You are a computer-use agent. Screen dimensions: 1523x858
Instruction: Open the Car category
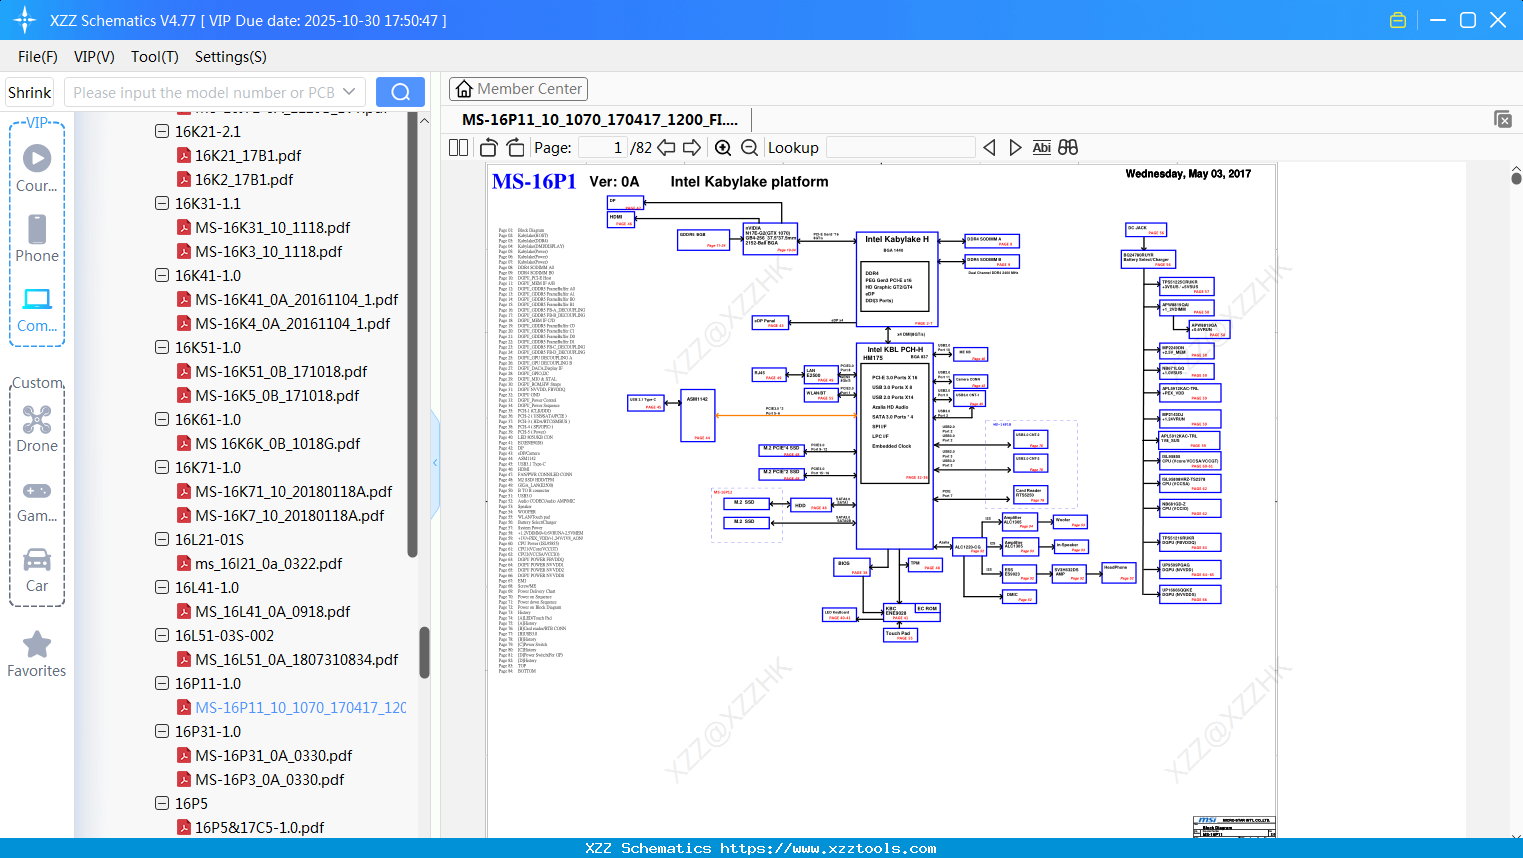click(x=37, y=569)
